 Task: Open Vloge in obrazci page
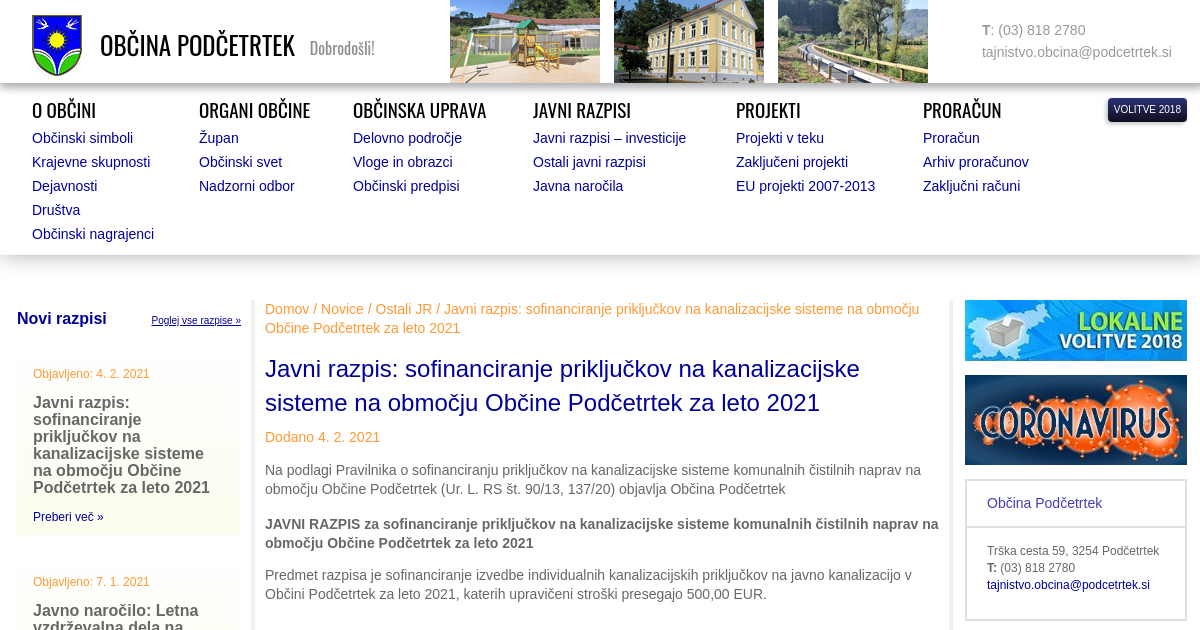[x=402, y=162]
